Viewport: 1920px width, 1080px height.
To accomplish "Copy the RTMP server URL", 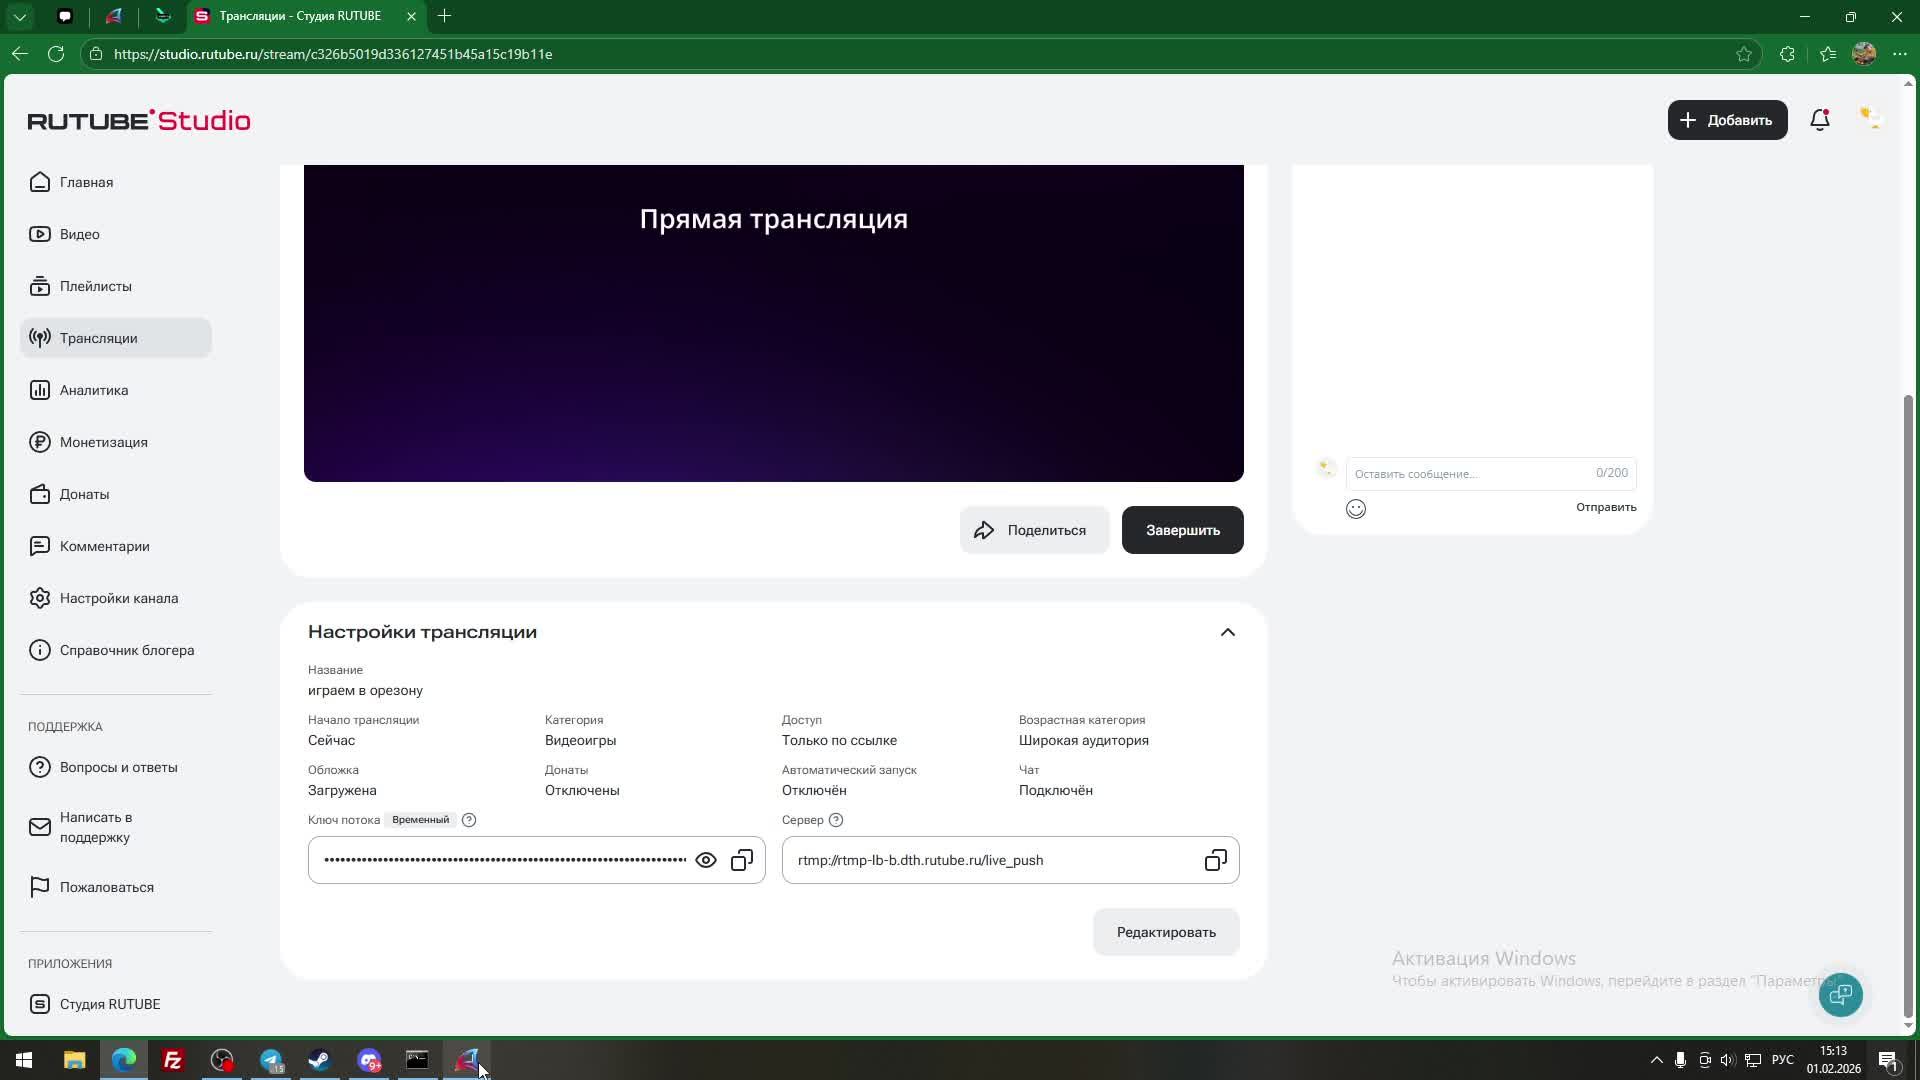I will click(1215, 860).
